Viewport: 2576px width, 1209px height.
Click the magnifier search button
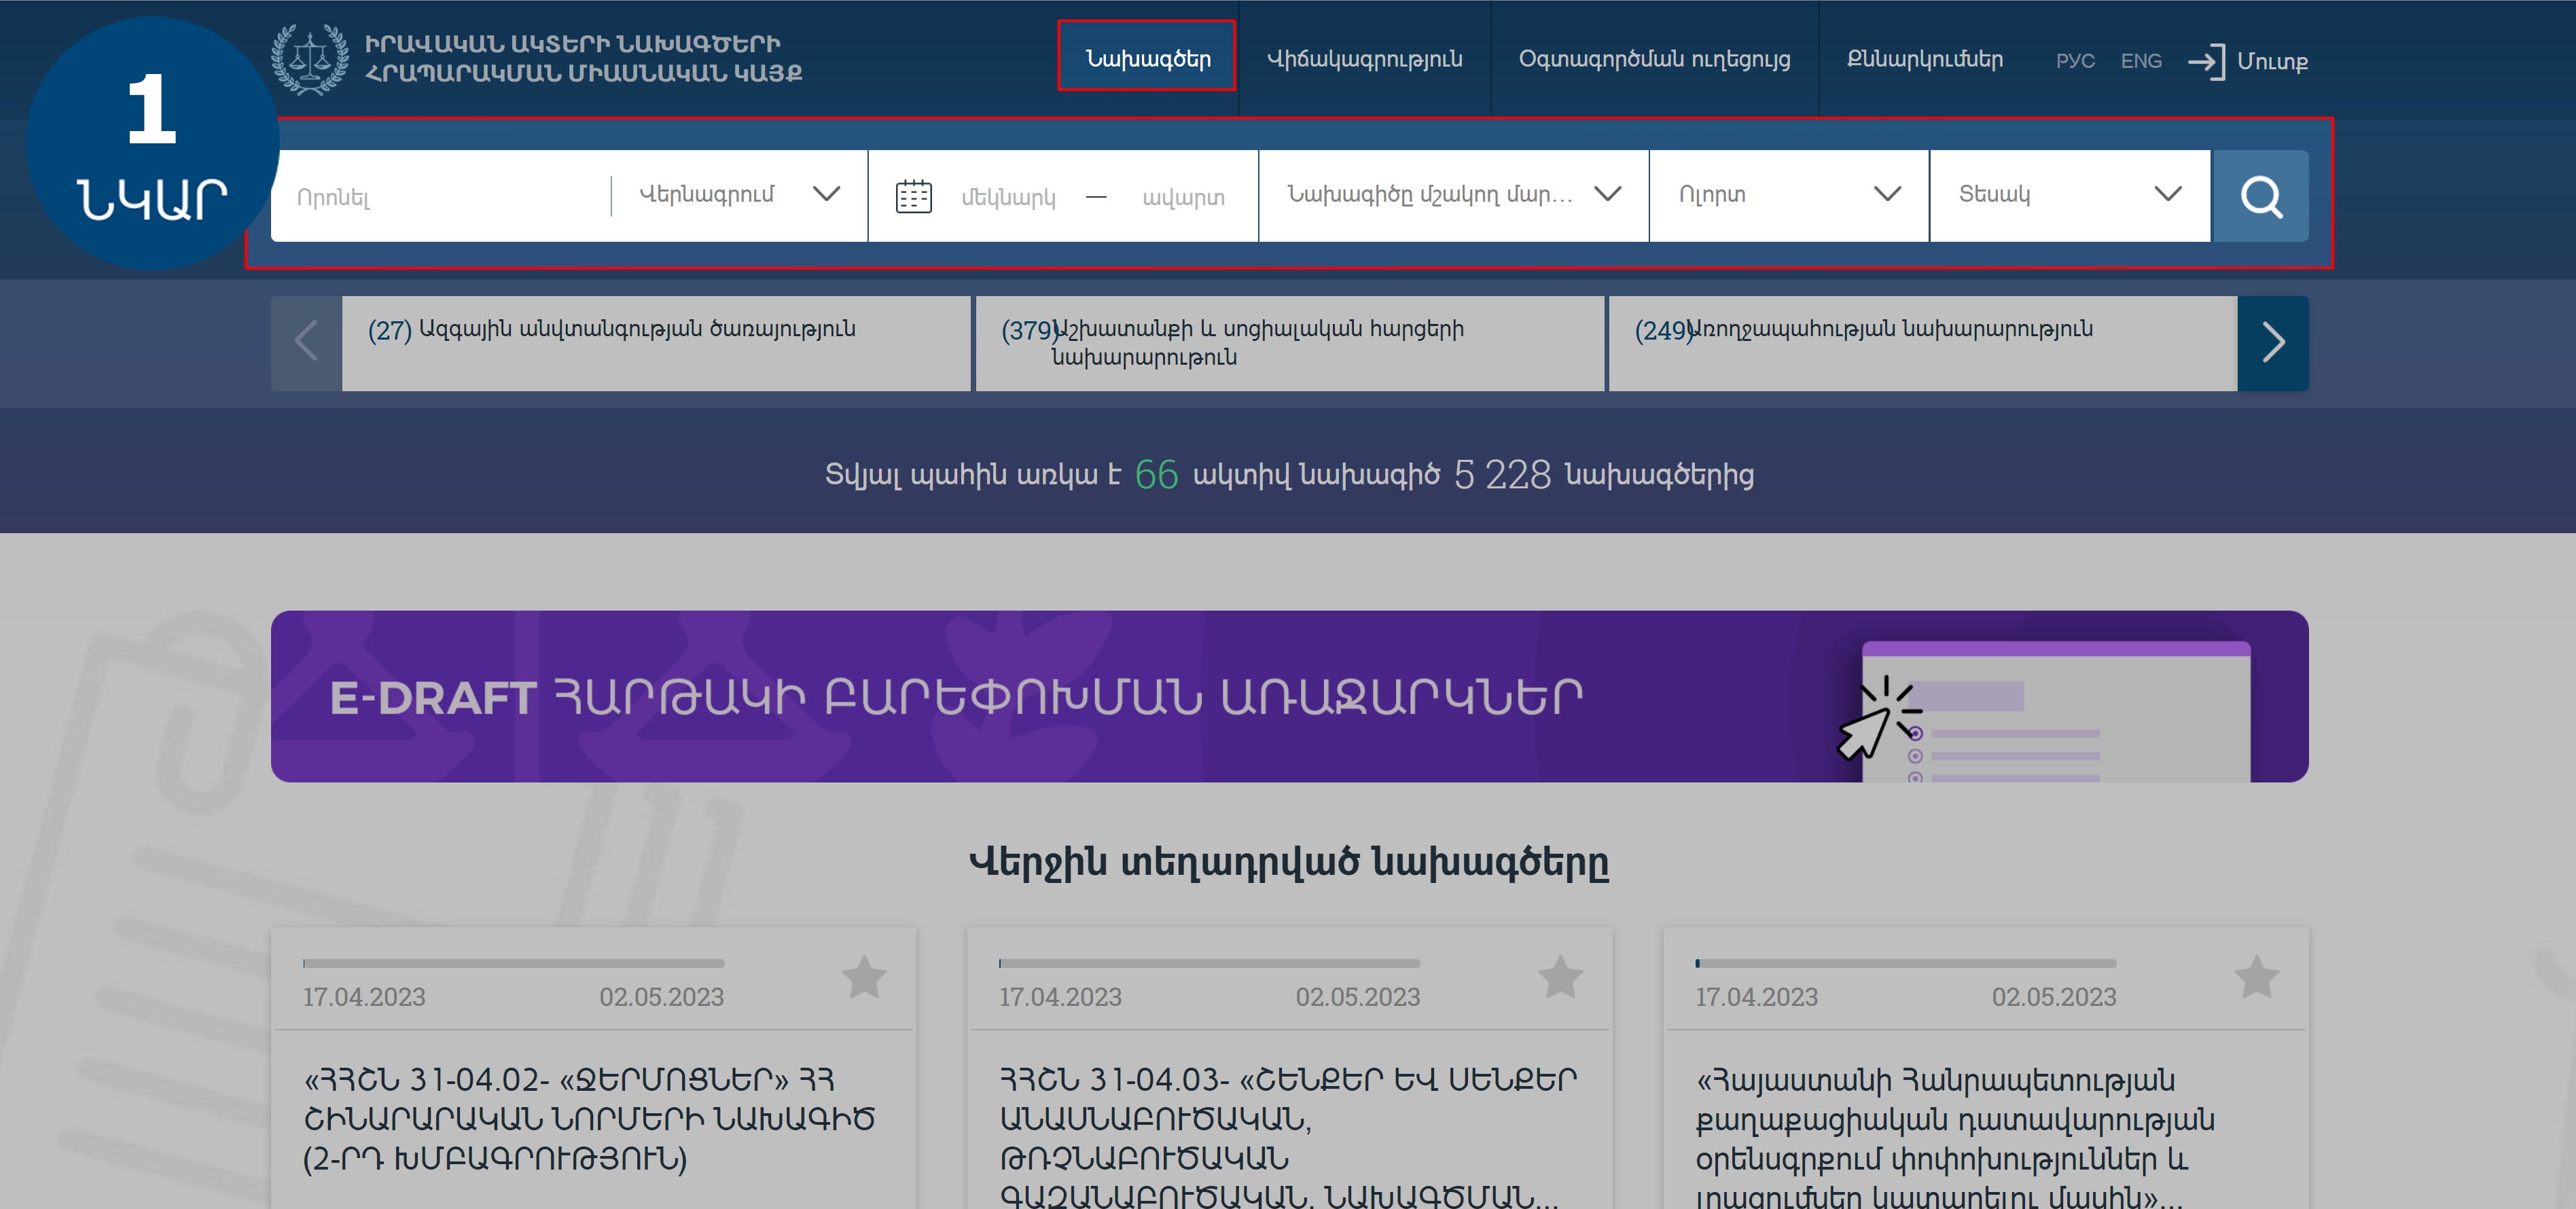(2260, 196)
